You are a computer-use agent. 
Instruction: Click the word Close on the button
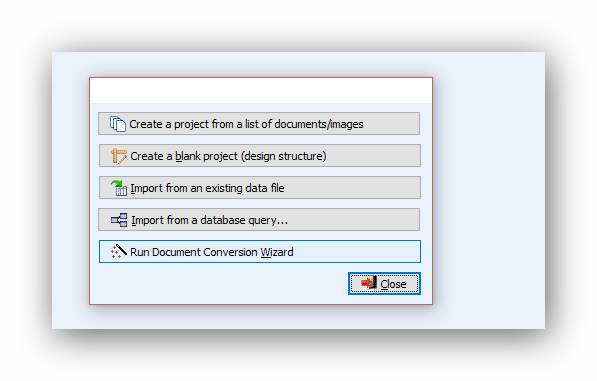[393, 284]
